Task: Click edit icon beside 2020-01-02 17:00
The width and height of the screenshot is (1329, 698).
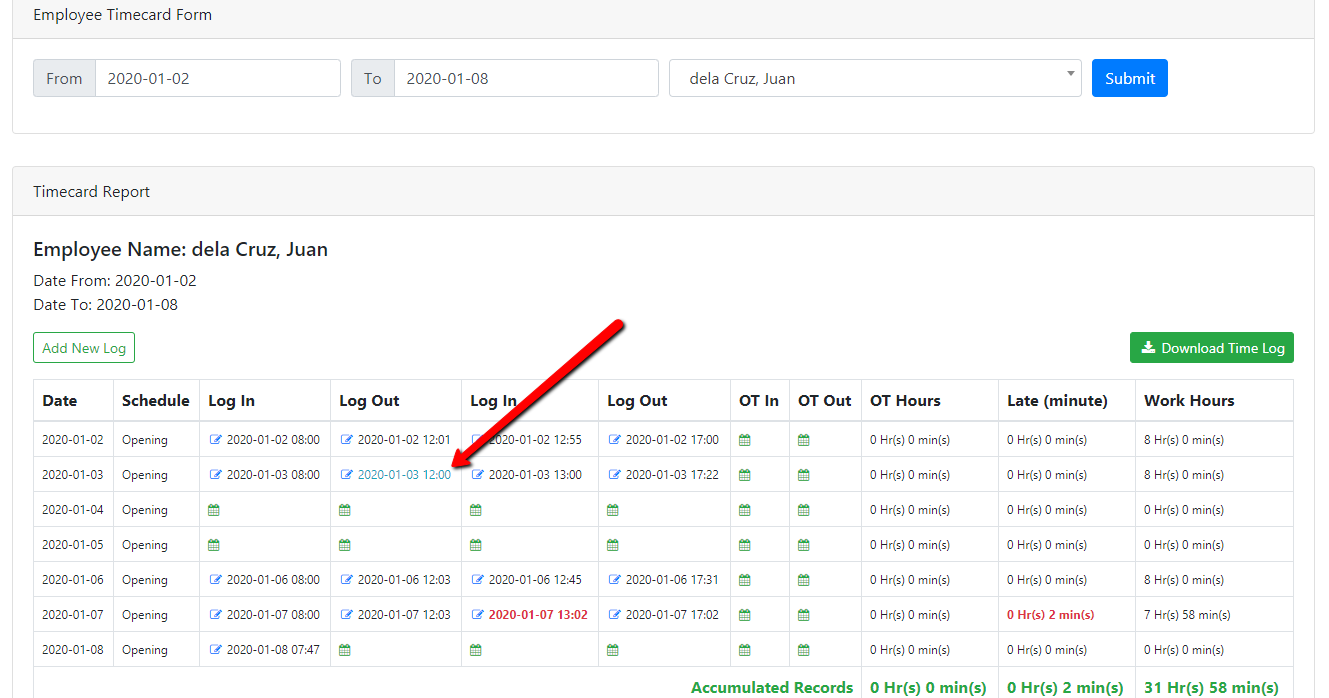Action: pyautogui.click(x=614, y=440)
